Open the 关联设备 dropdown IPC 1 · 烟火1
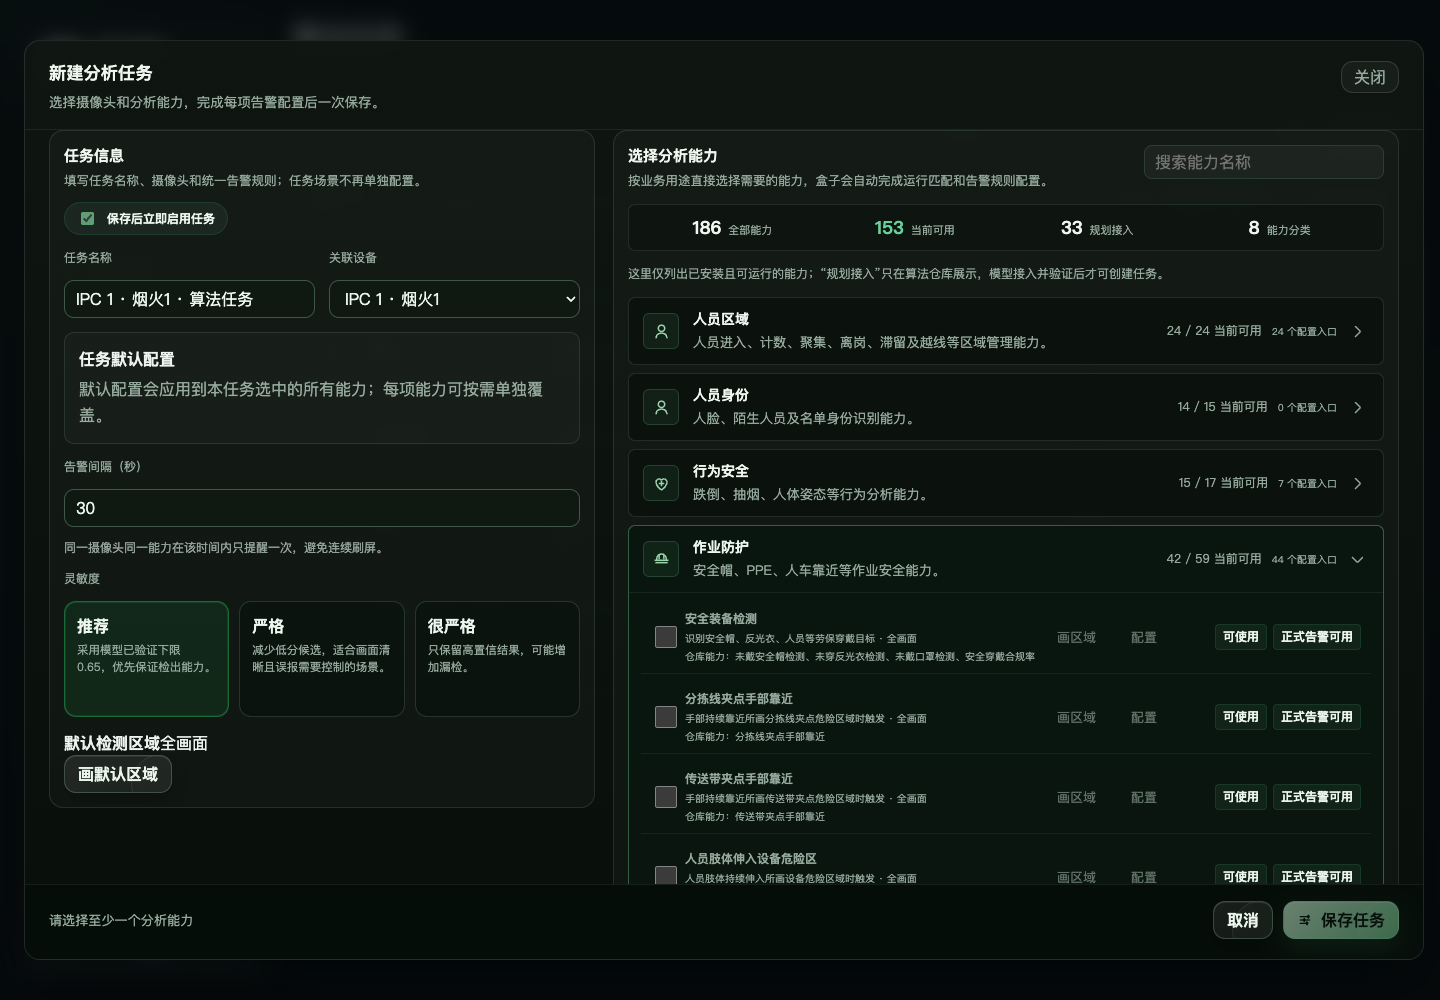The image size is (1440, 1000). pyautogui.click(x=454, y=299)
